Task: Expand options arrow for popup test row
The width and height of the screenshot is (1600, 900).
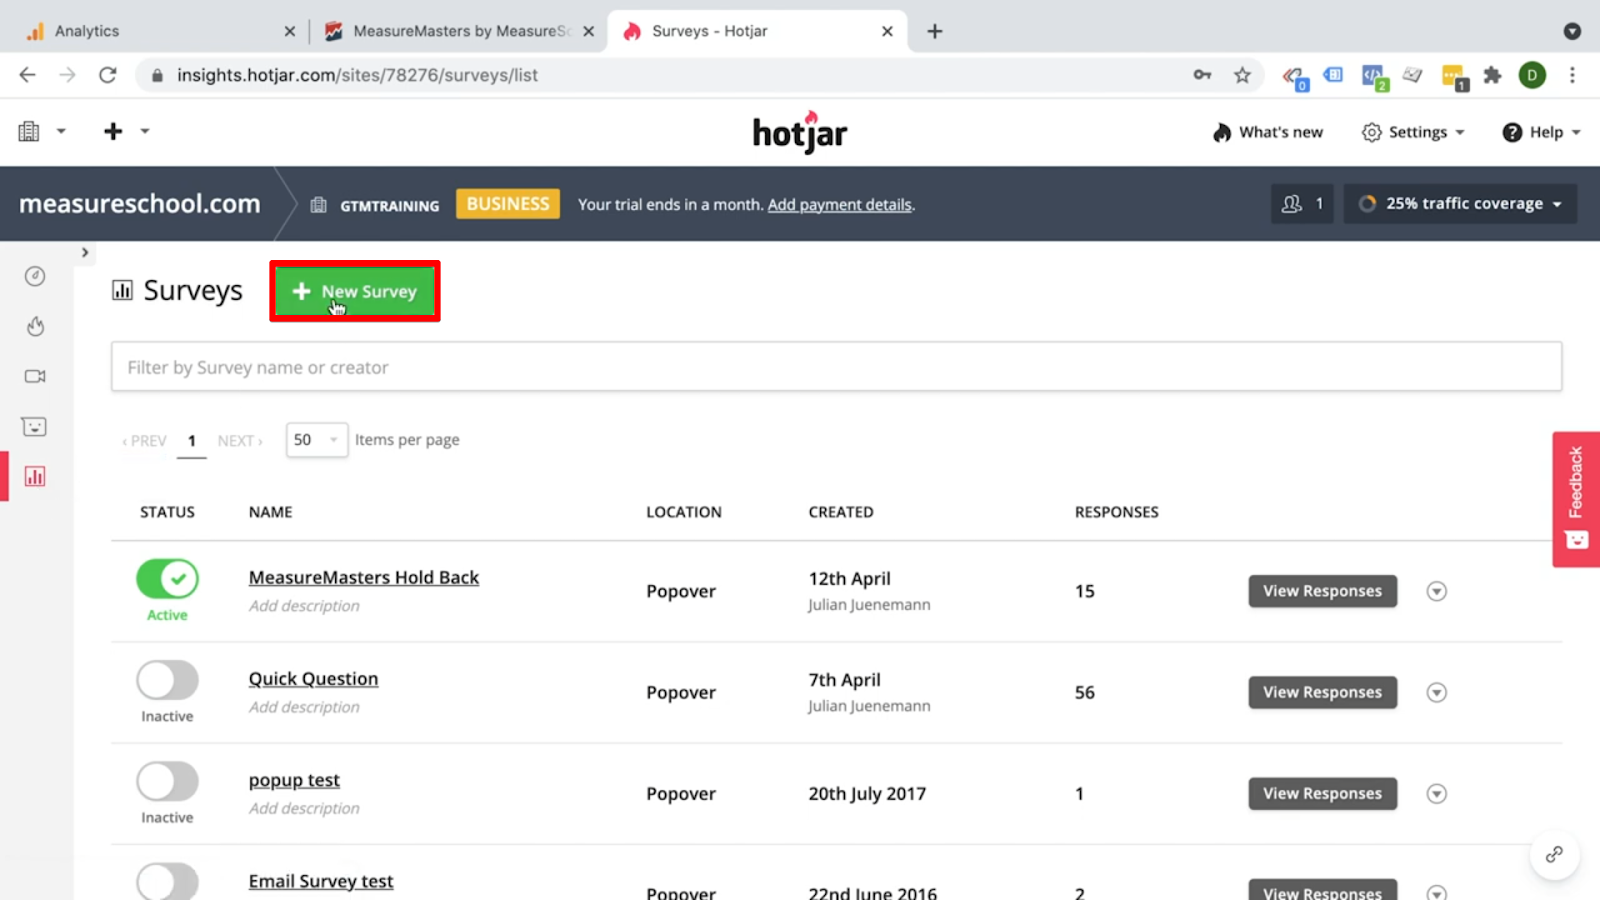Action: [x=1437, y=793]
